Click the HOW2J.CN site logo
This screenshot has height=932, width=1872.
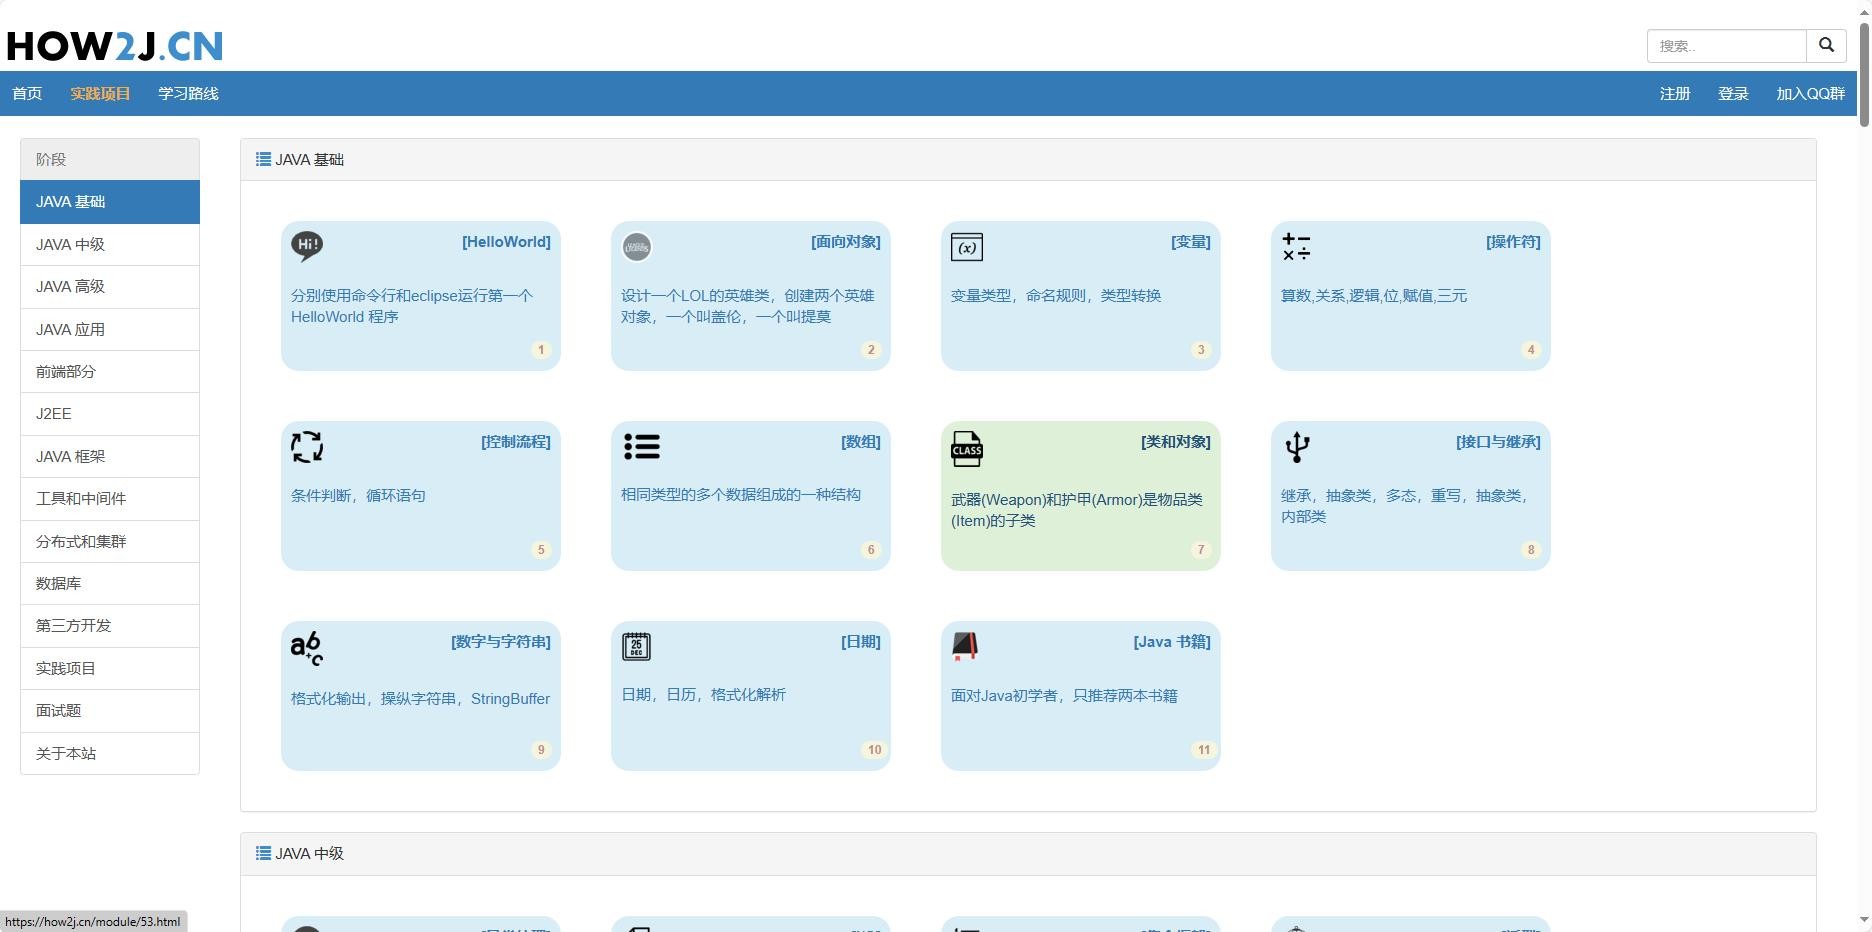(115, 46)
